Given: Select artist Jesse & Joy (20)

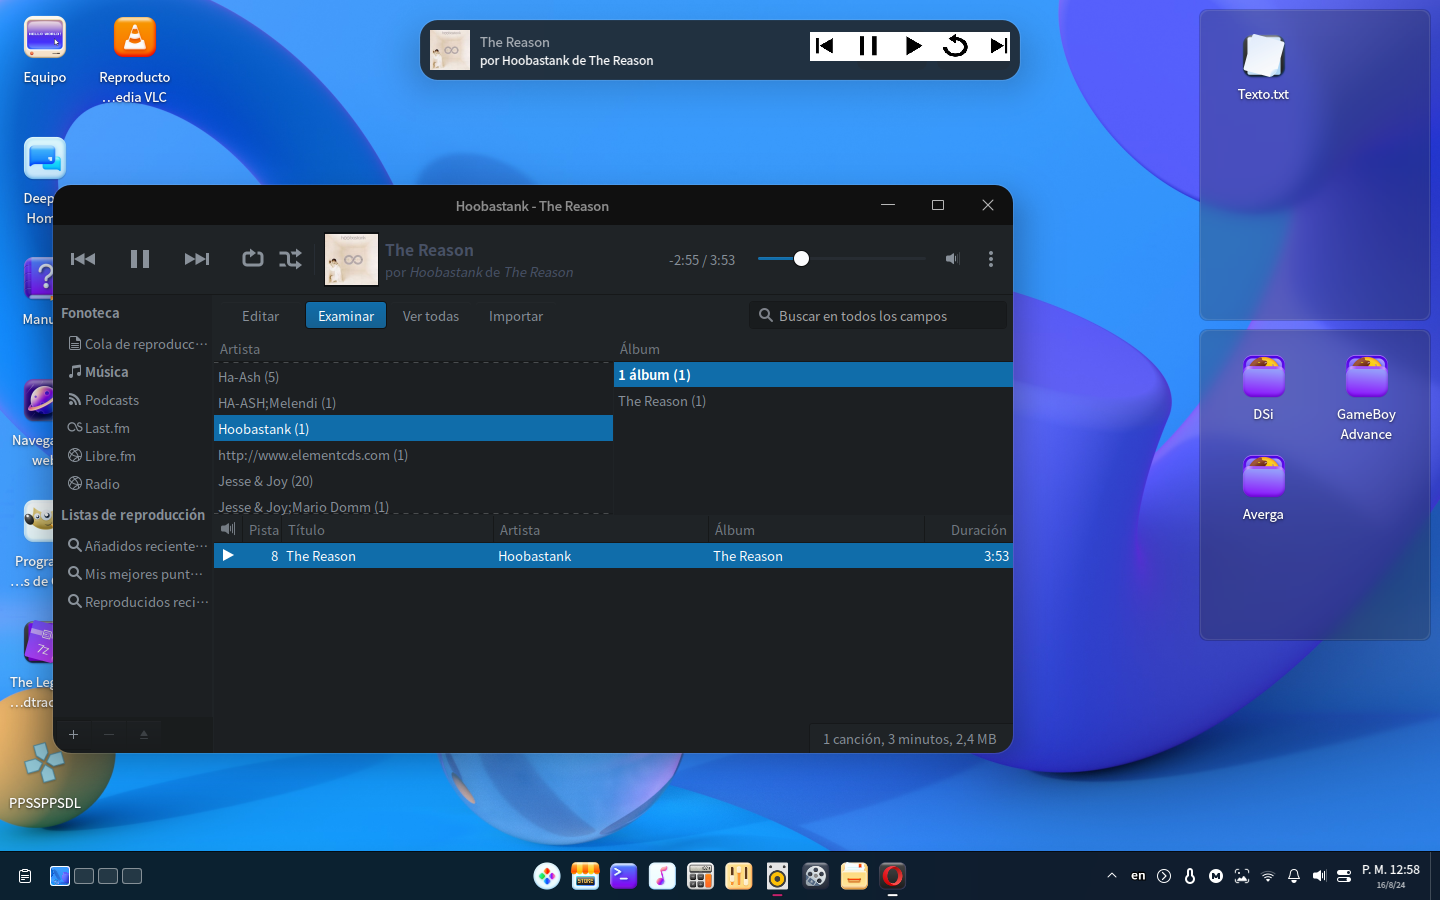Looking at the screenshot, I should pos(413,481).
